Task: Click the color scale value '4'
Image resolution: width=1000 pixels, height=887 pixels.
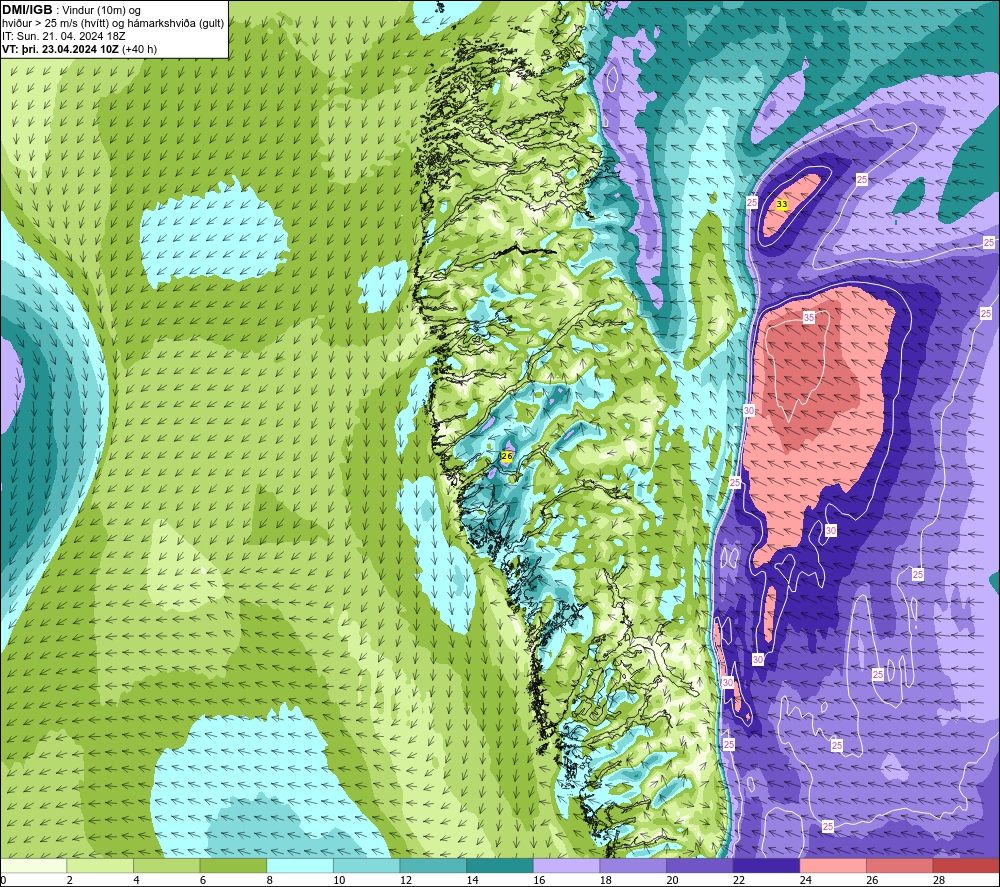Action: pyautogui.click(x=136, y=880)
